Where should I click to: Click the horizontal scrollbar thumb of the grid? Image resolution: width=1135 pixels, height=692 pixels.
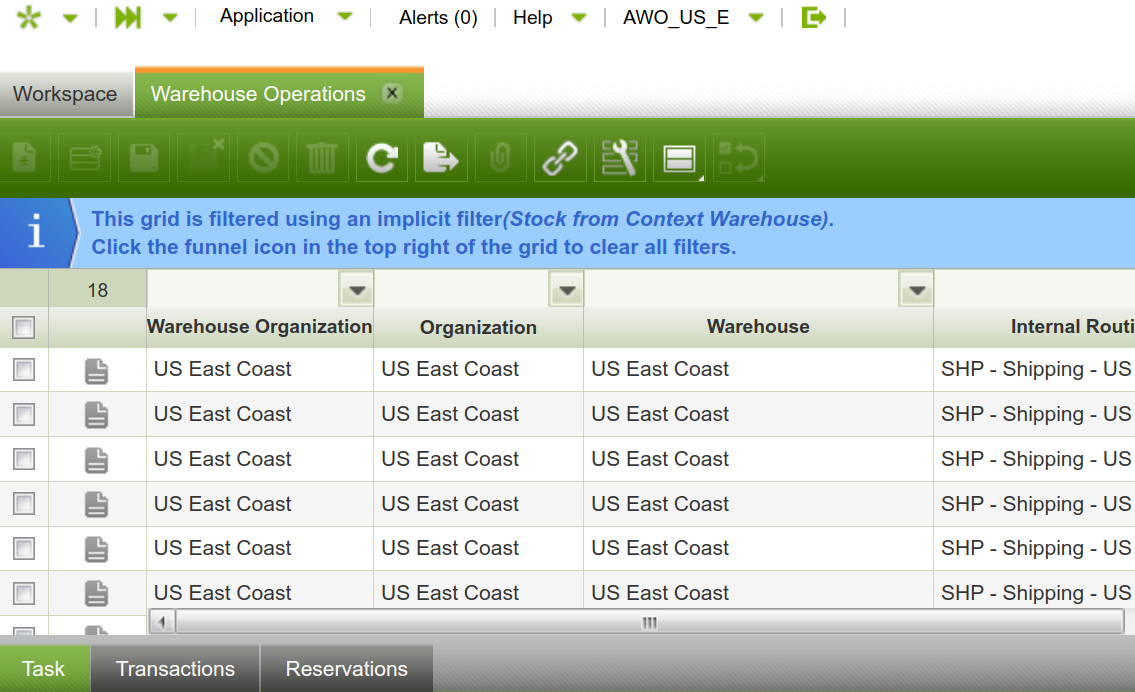click(649, 622)
